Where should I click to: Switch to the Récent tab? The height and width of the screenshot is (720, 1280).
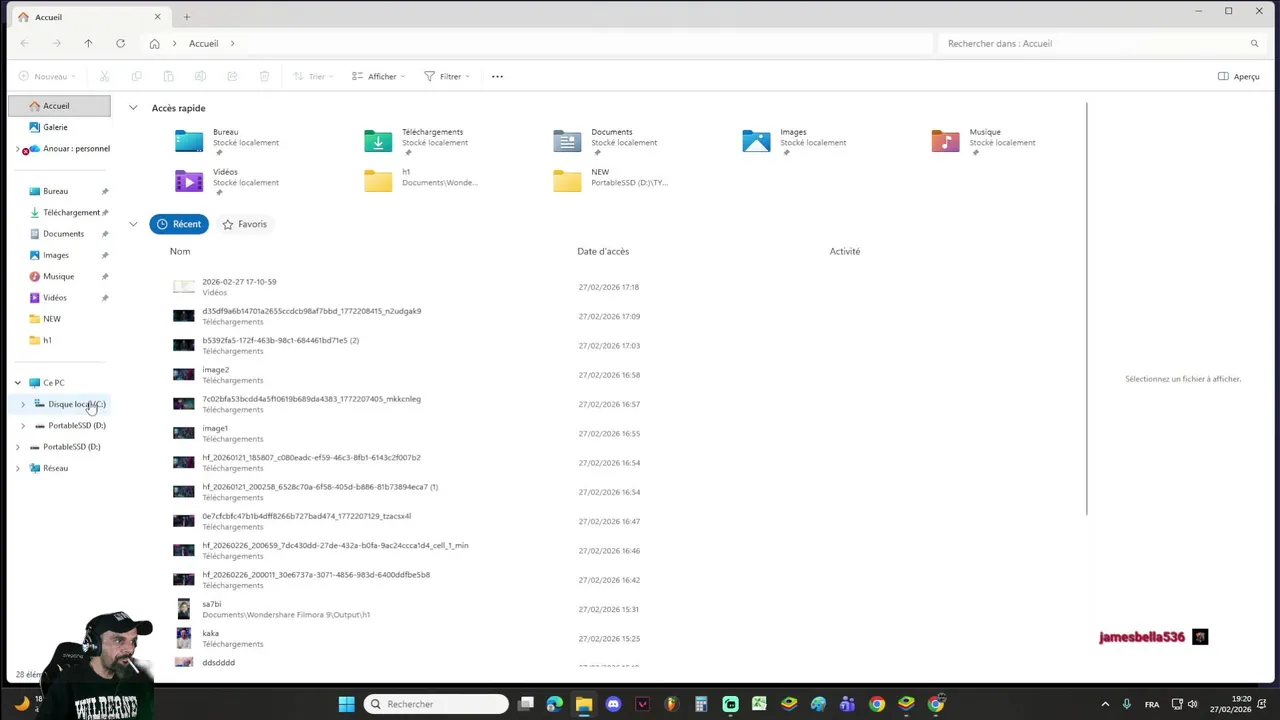pos(179,224)
